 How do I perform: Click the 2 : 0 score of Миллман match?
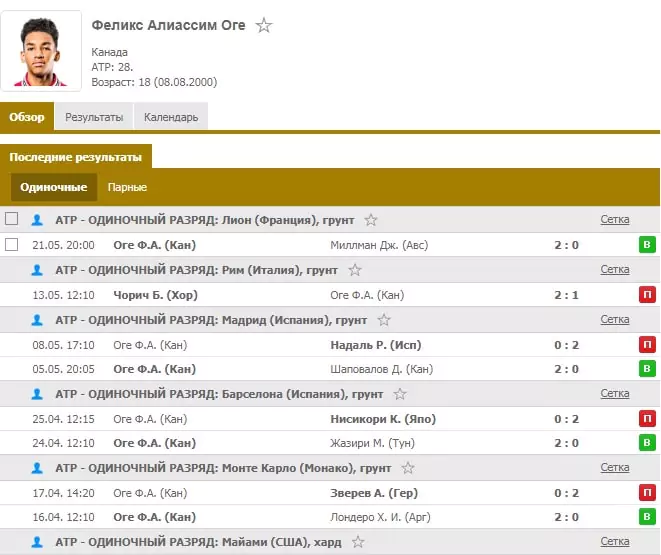567,245
